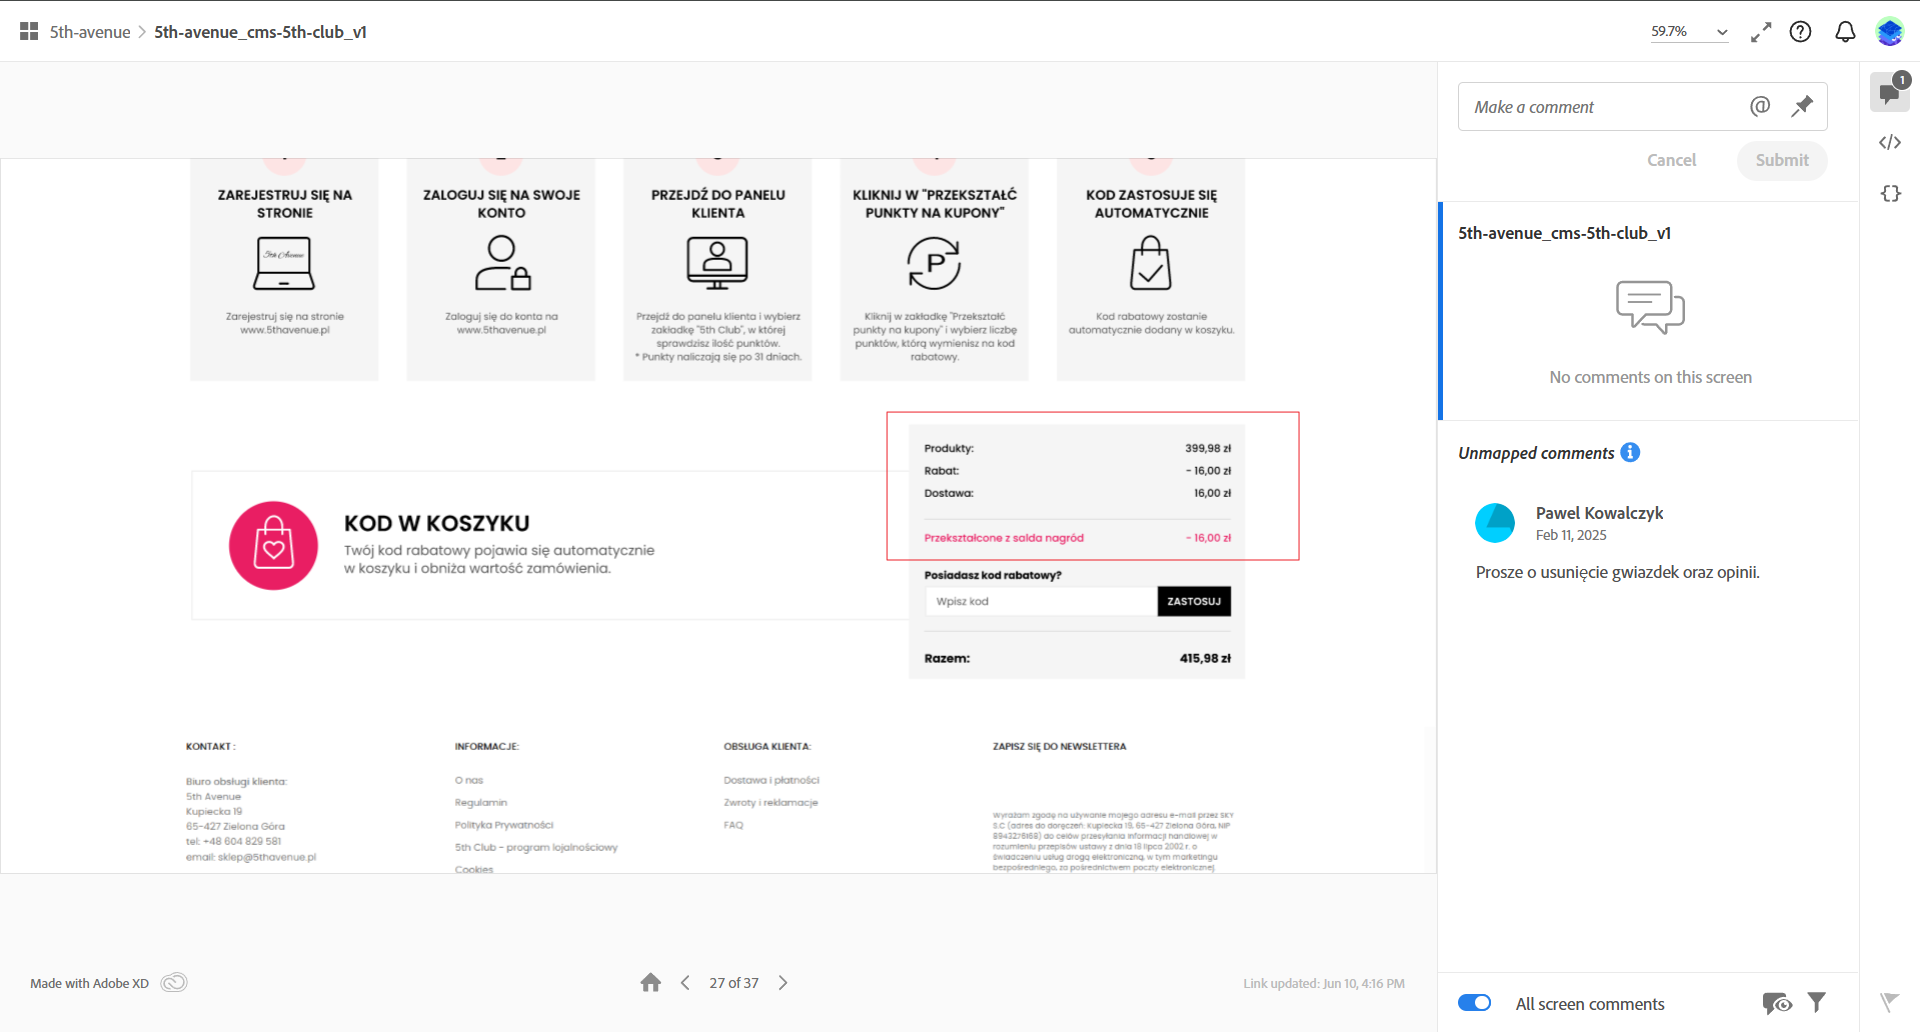Click the 5th-avenue breadcrumb link
Screen dimensions: 1920x1032
pos(90,32)
